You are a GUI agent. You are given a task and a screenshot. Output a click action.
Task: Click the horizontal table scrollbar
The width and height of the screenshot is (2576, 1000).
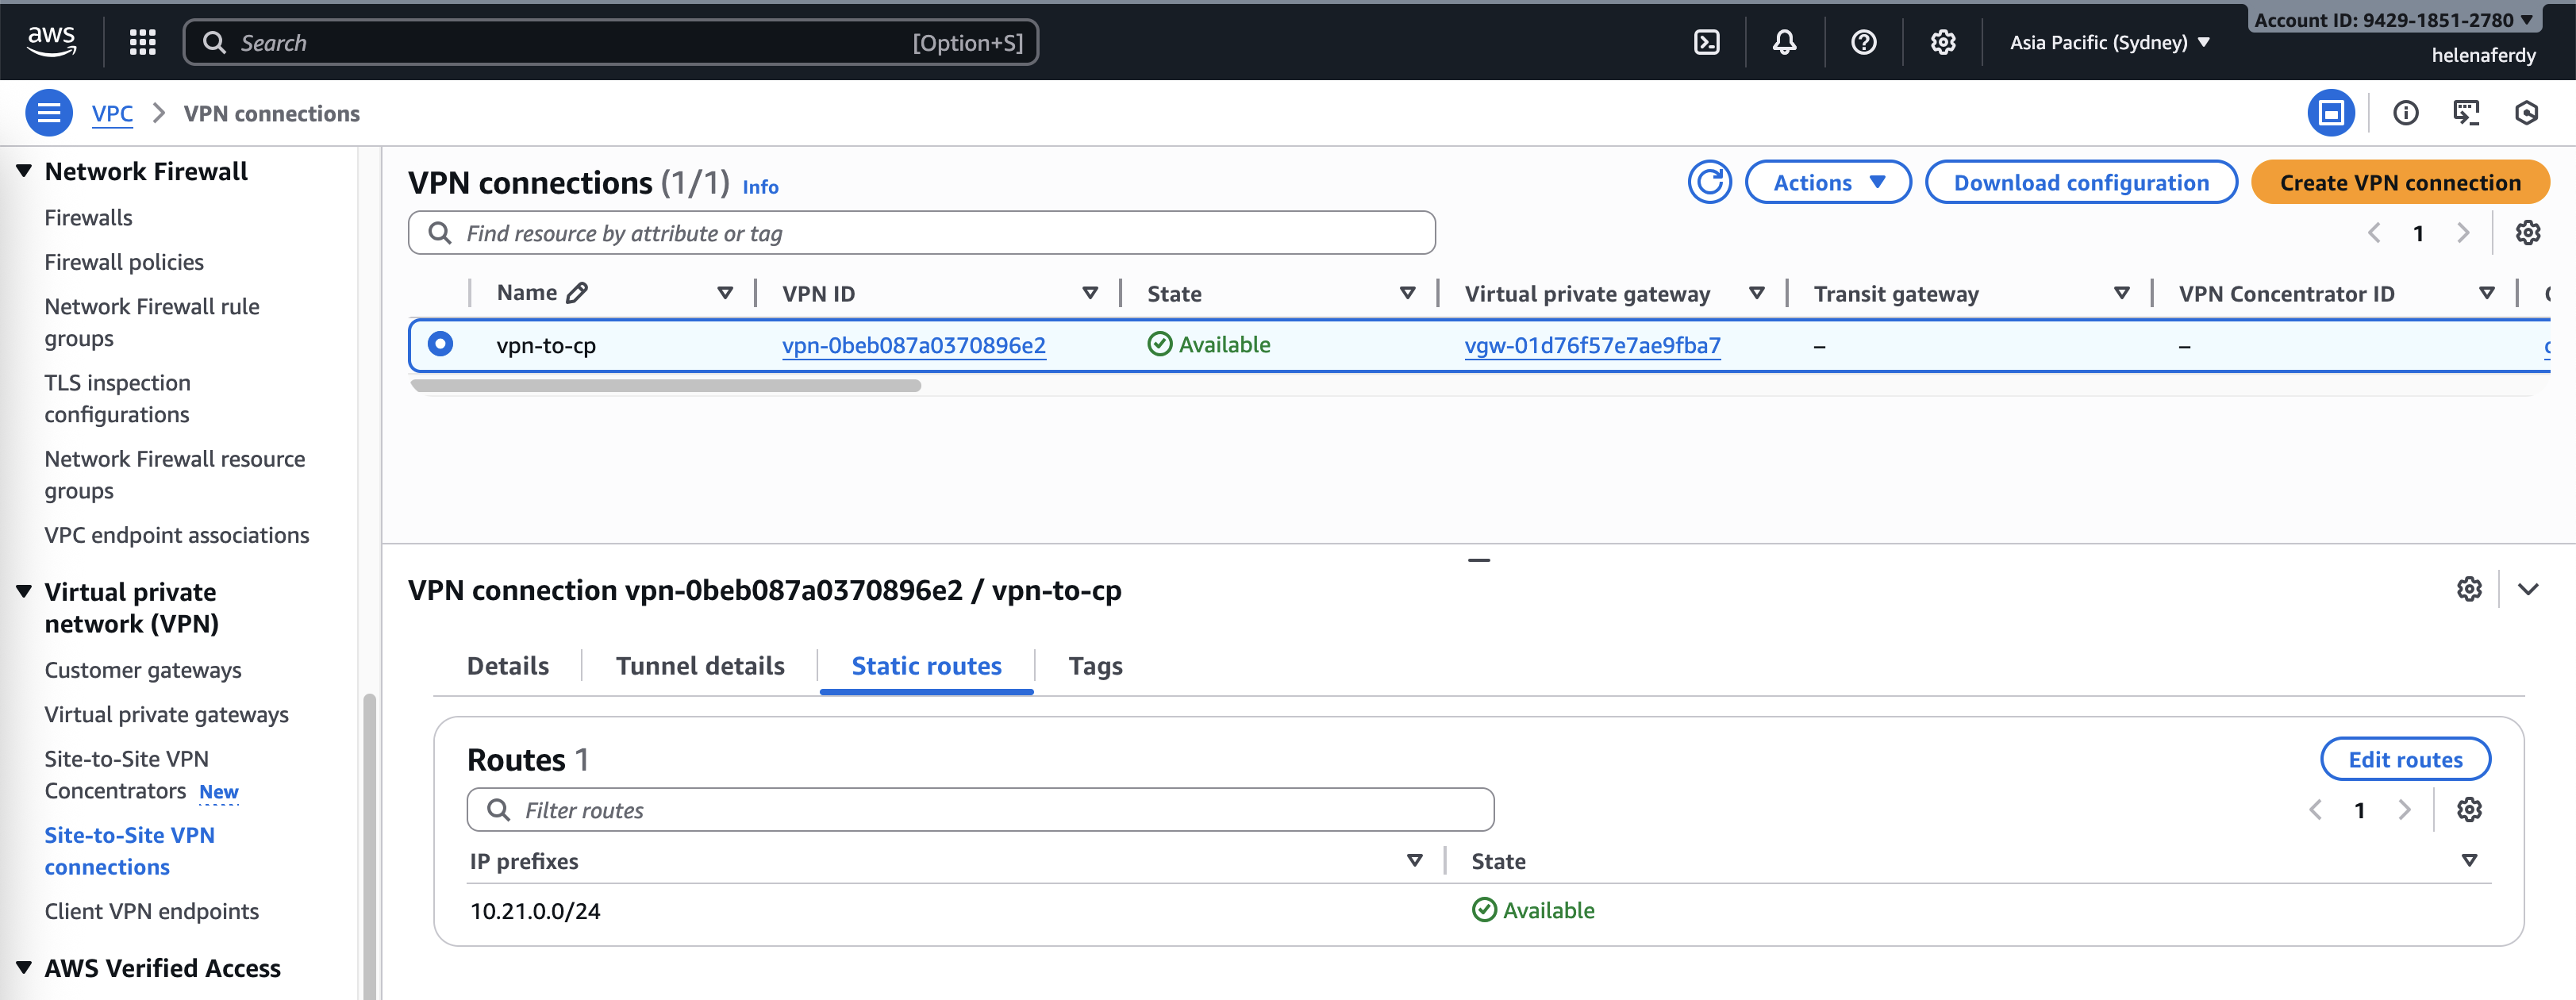pyautogui.click(x=665, y=386)
